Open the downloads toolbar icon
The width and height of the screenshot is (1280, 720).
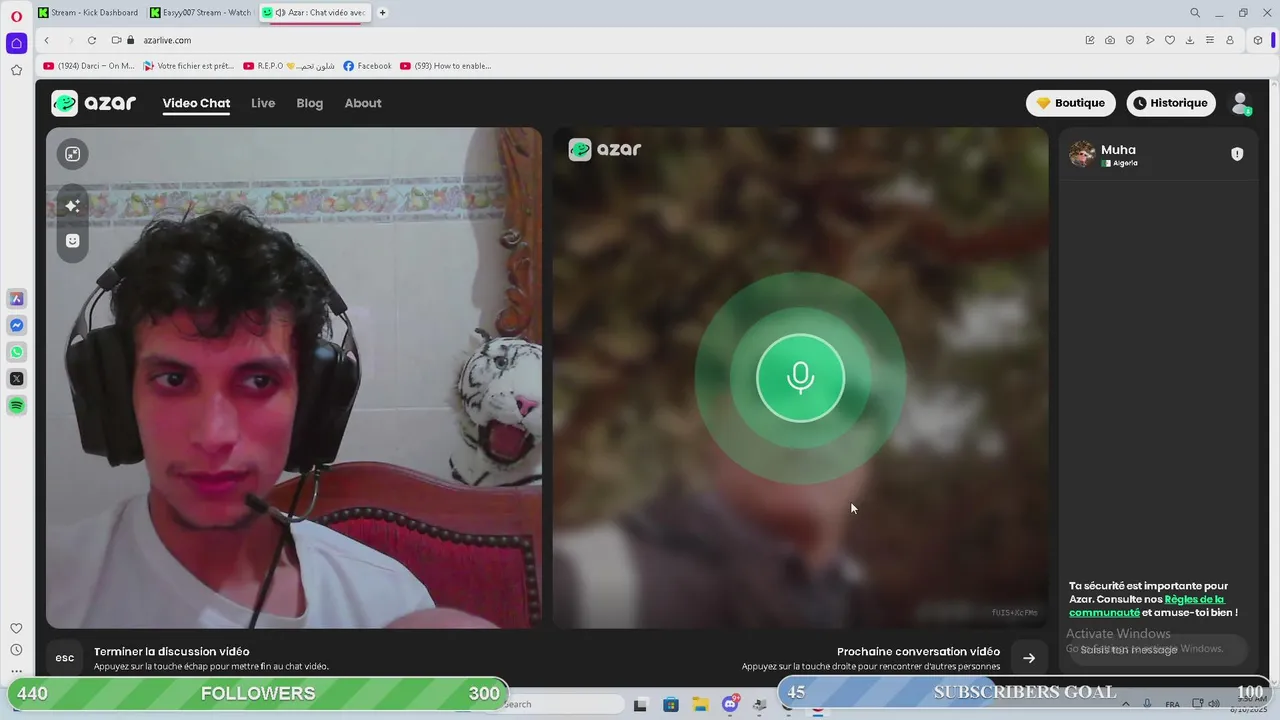pos(1190,40)
